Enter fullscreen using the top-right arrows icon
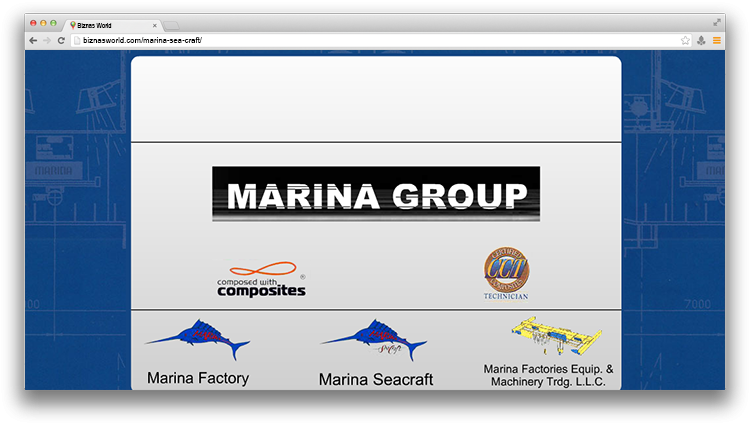This screenshot has width=750, height=425. pyautogui.click(x=717, y=22)
